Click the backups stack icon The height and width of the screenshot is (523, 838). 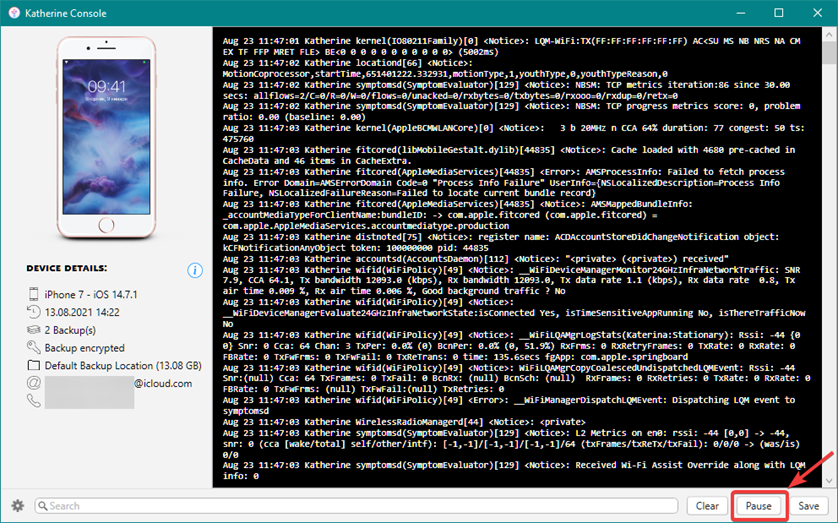pos(34,330)
